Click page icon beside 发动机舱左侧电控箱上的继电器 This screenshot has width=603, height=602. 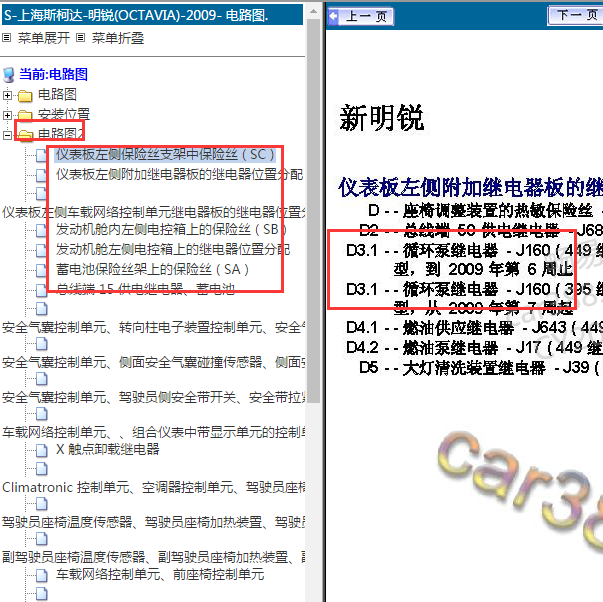(x=42, y=250)
